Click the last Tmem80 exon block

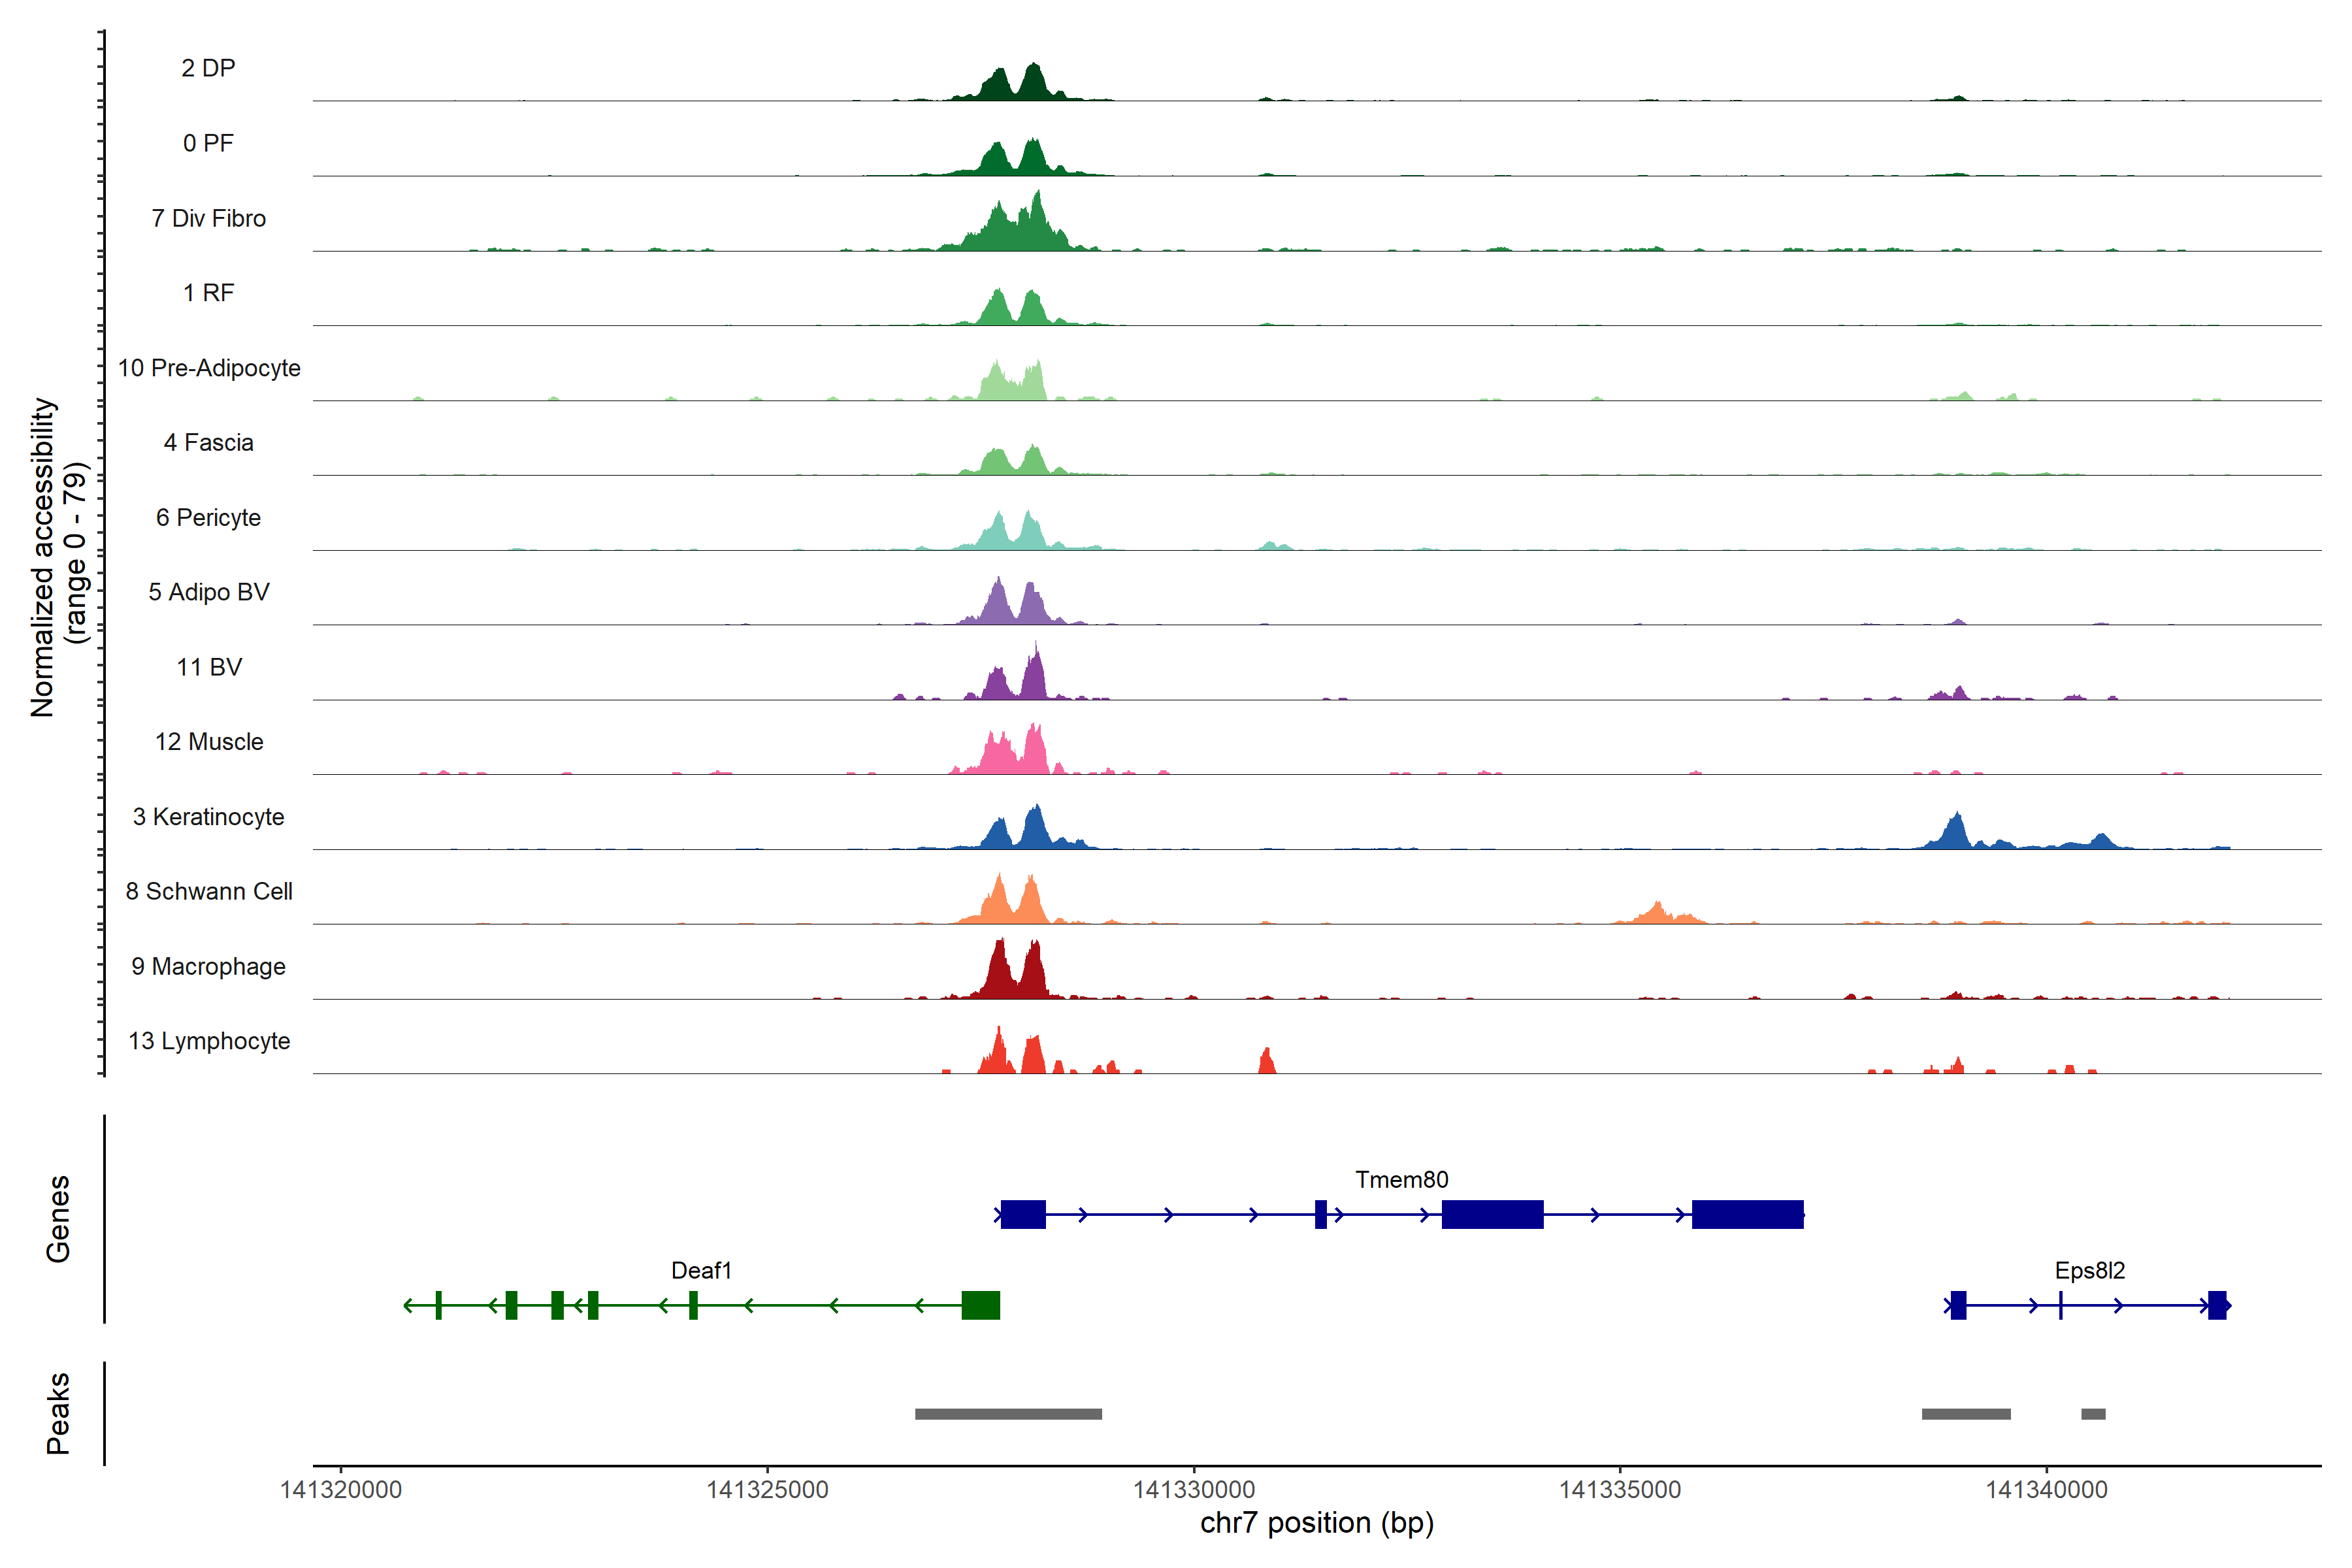(1747, 1214)
